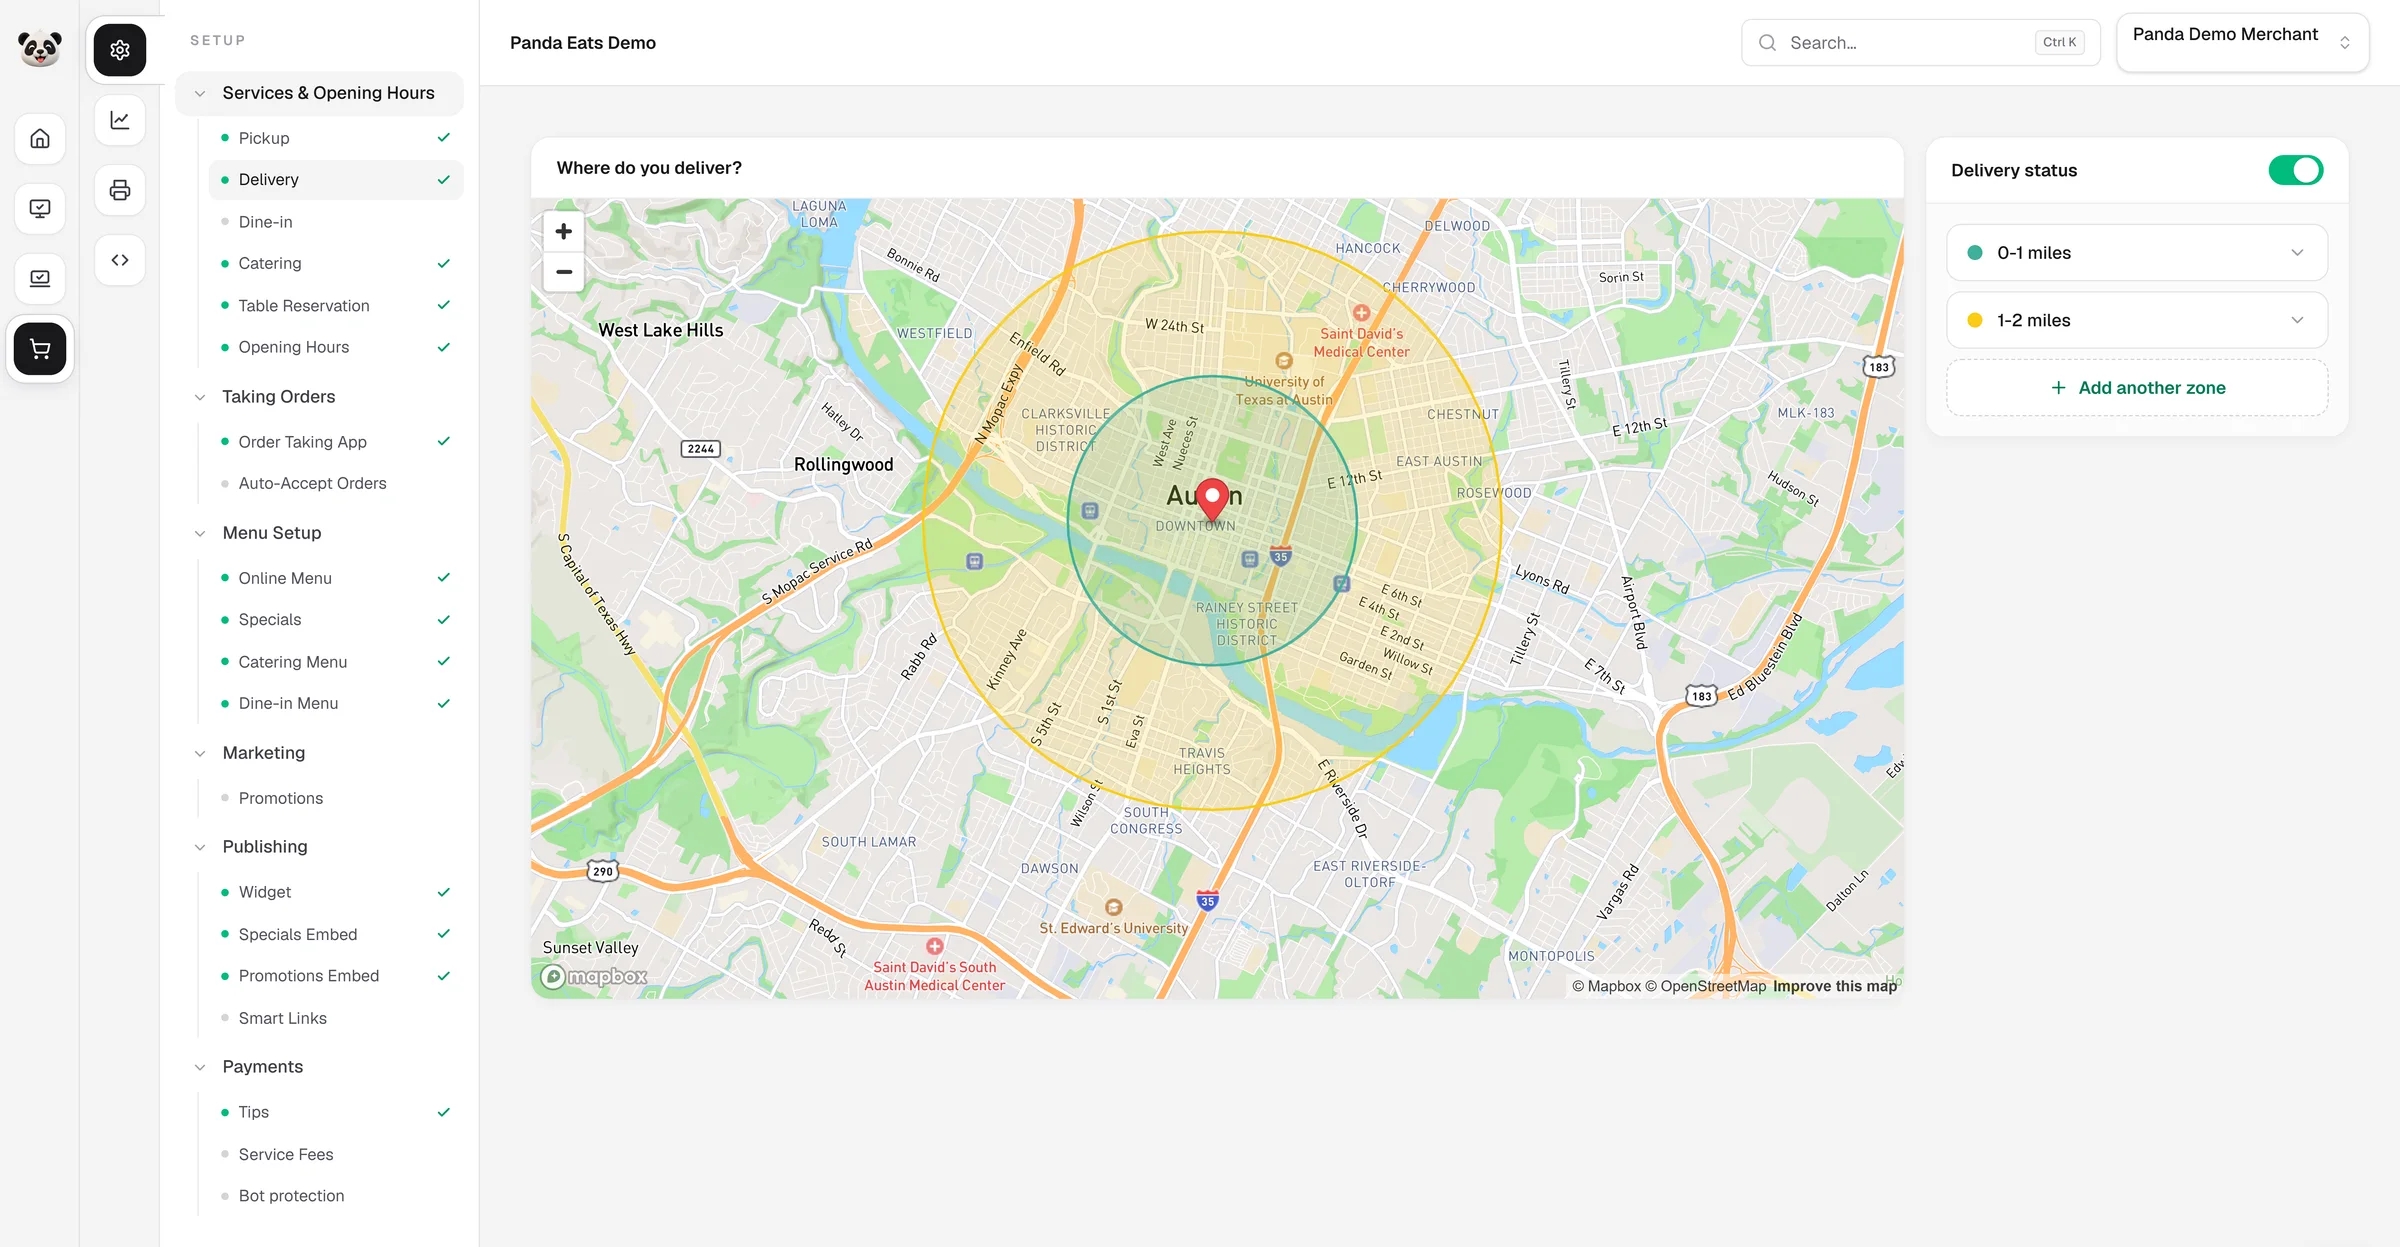
Task: Click the Widget completed checkmark
Action: pyautogui.click(x=444, y=892)
